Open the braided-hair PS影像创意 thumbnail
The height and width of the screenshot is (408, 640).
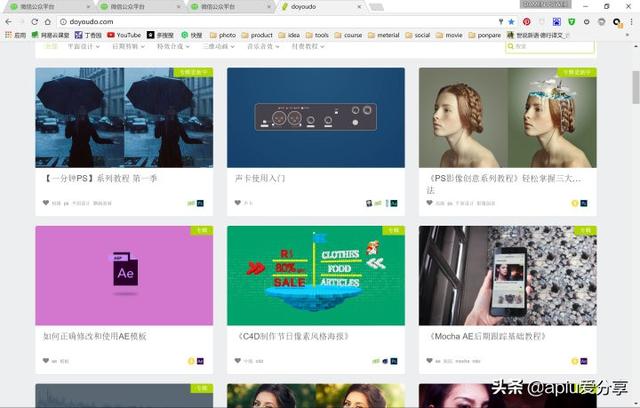(508, 118)
